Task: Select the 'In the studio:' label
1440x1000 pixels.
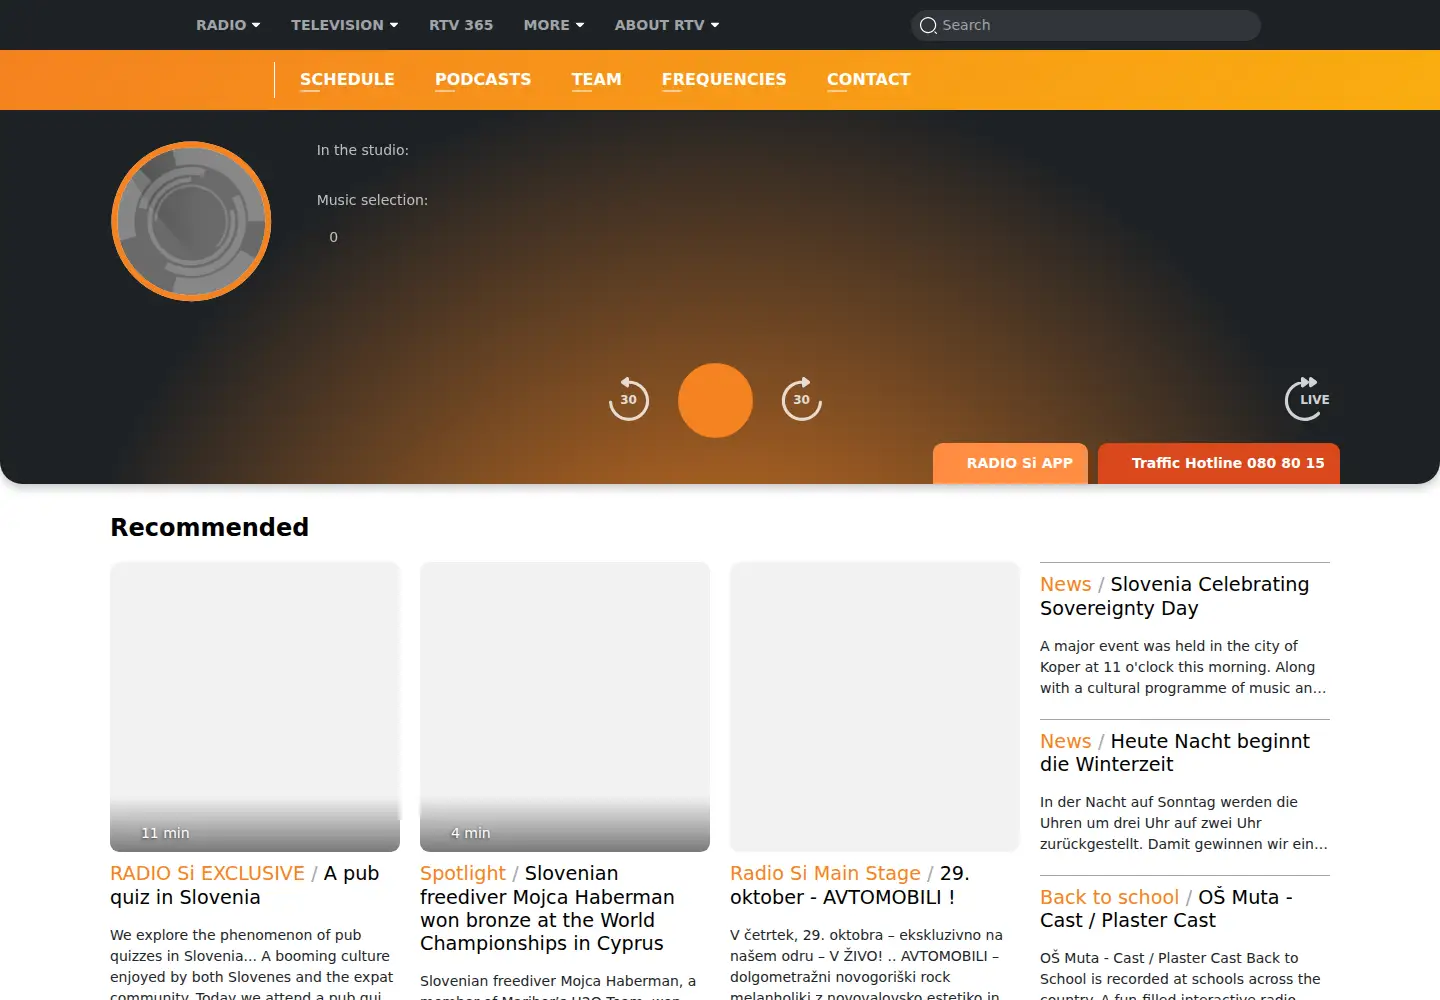Action: (363, 150)
